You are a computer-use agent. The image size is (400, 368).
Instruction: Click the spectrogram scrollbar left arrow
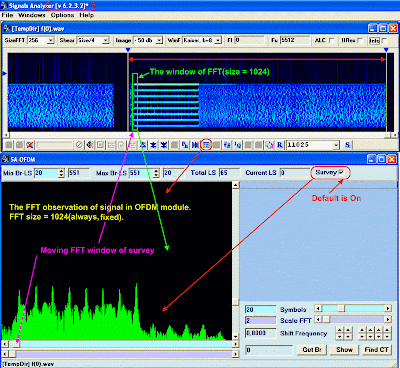coord(6,135)
